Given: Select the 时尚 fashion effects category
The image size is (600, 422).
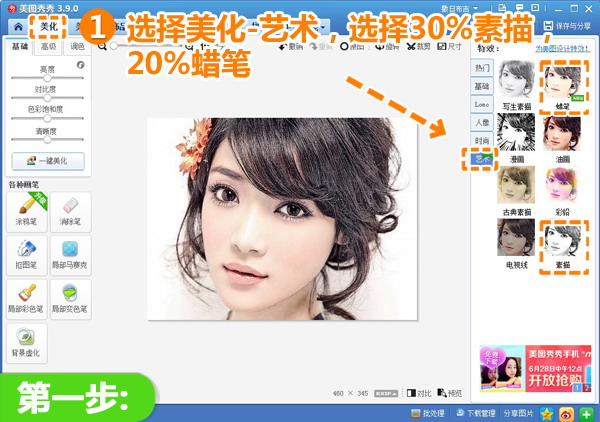Looking at the screenshot, I should tap(482, 140).
